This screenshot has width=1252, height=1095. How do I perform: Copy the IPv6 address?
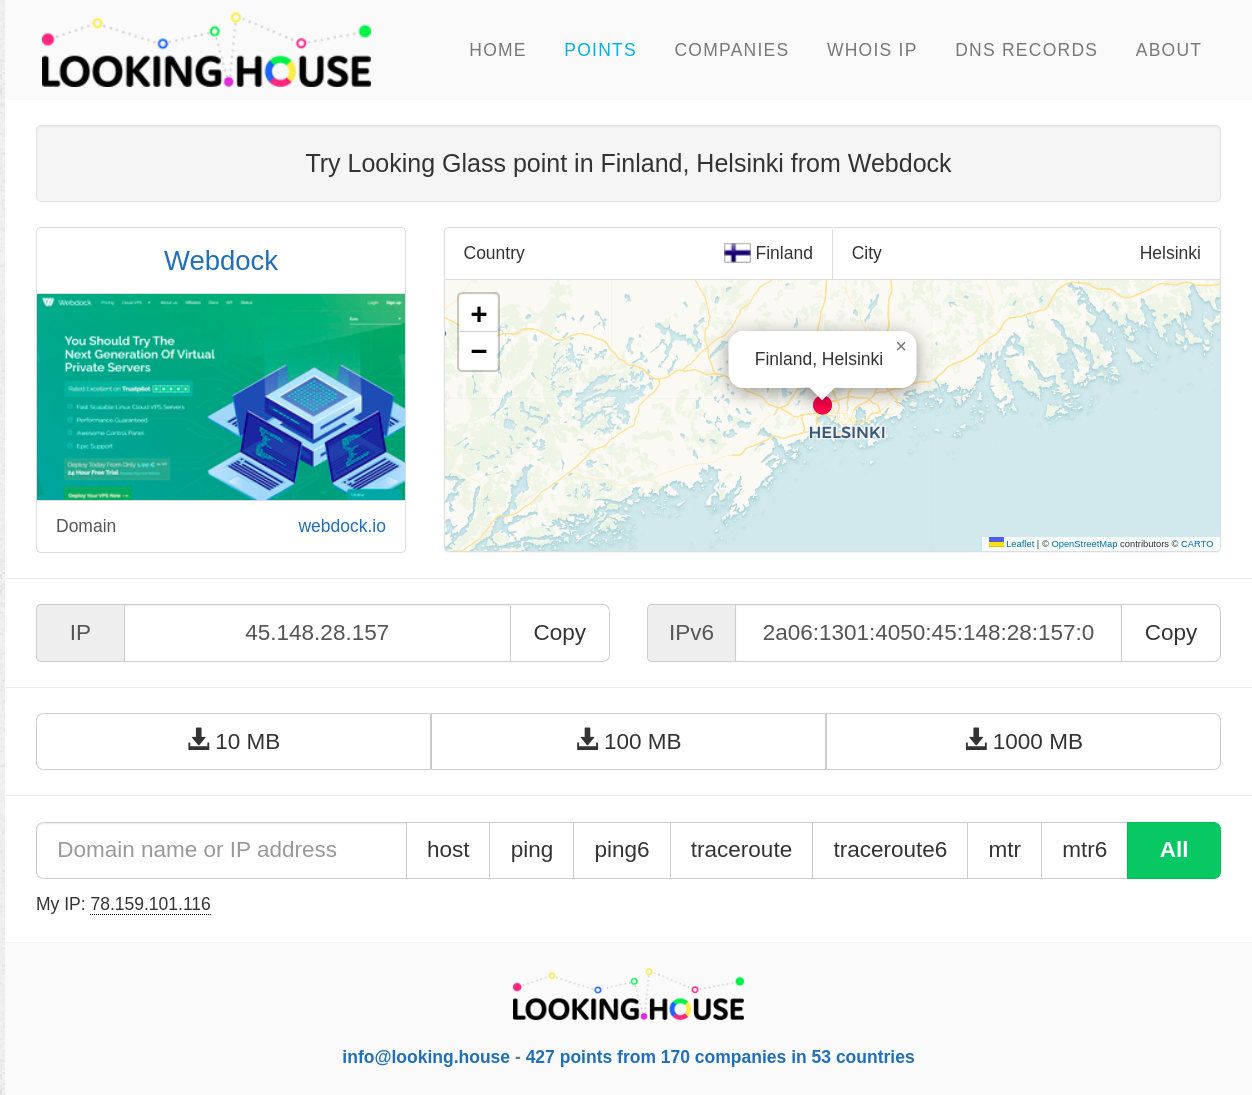pos(1170,633)
